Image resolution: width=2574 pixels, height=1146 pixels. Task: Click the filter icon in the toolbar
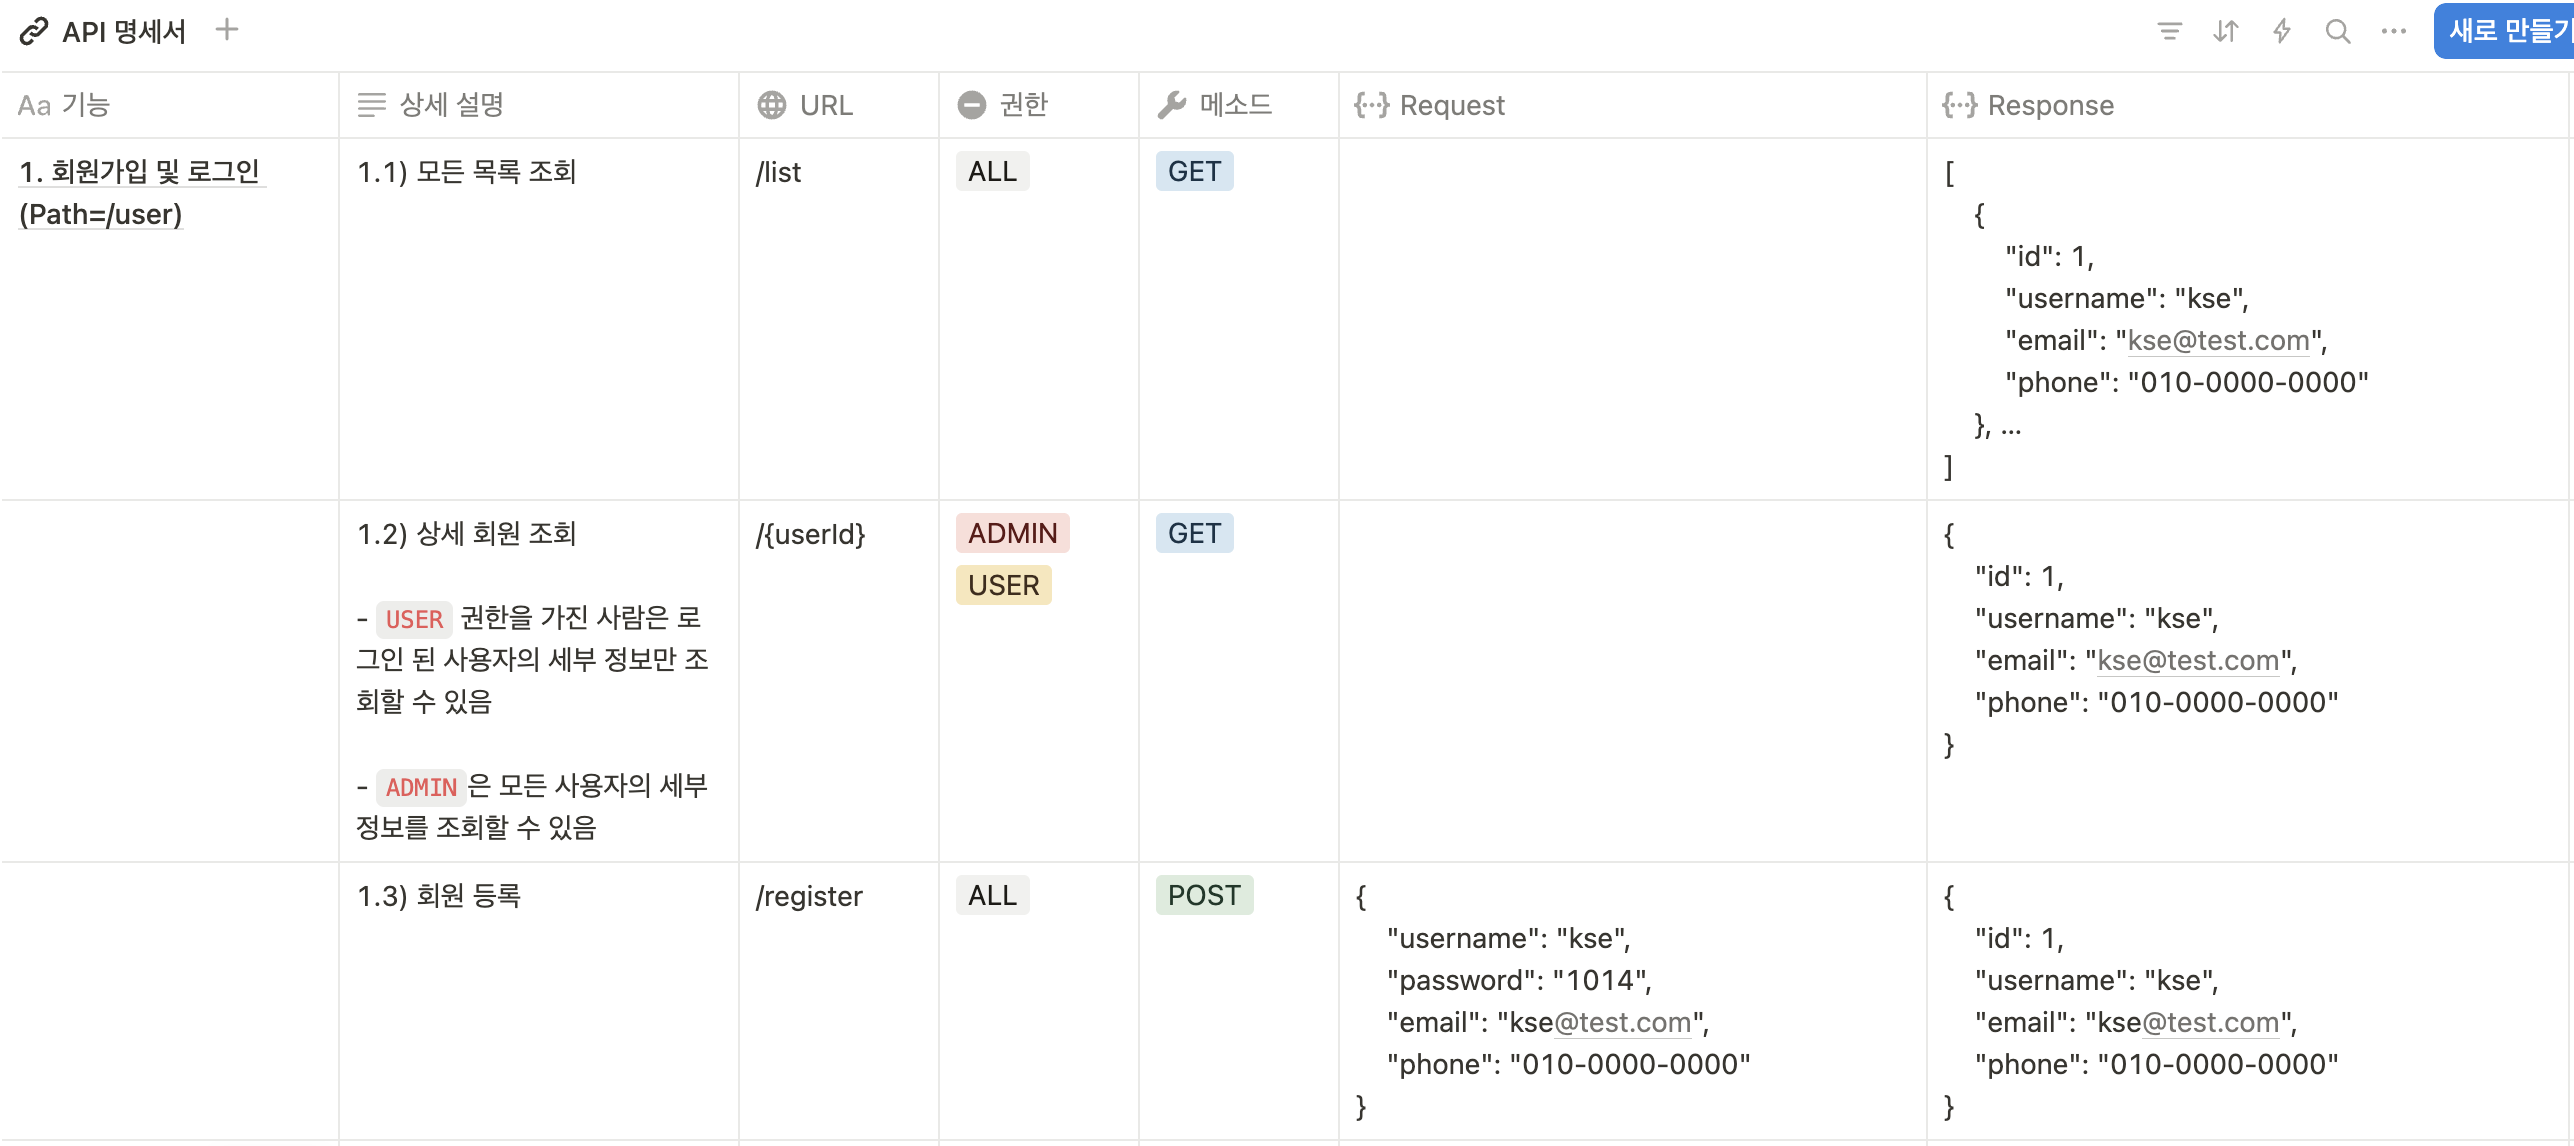coord(2169,32)
